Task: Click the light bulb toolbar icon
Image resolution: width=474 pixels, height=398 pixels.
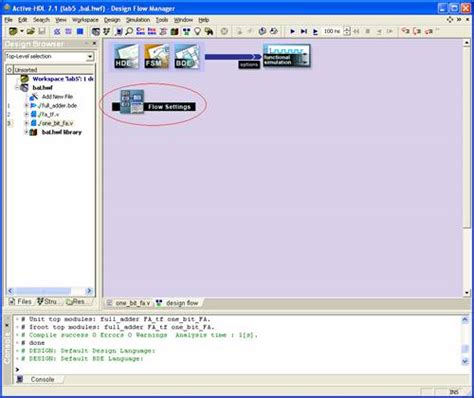Action: click(x=197, y=31)
